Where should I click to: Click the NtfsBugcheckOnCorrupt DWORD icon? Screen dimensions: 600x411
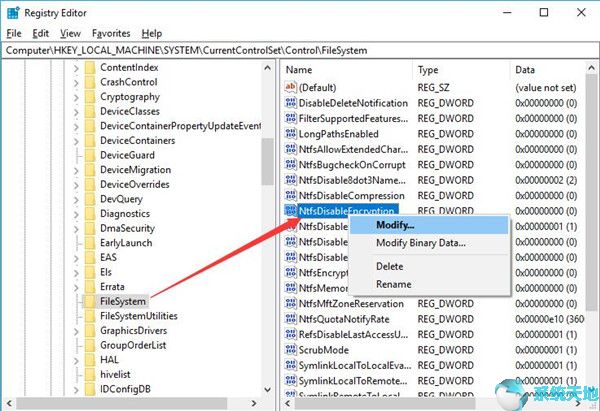tap(290, 165)
